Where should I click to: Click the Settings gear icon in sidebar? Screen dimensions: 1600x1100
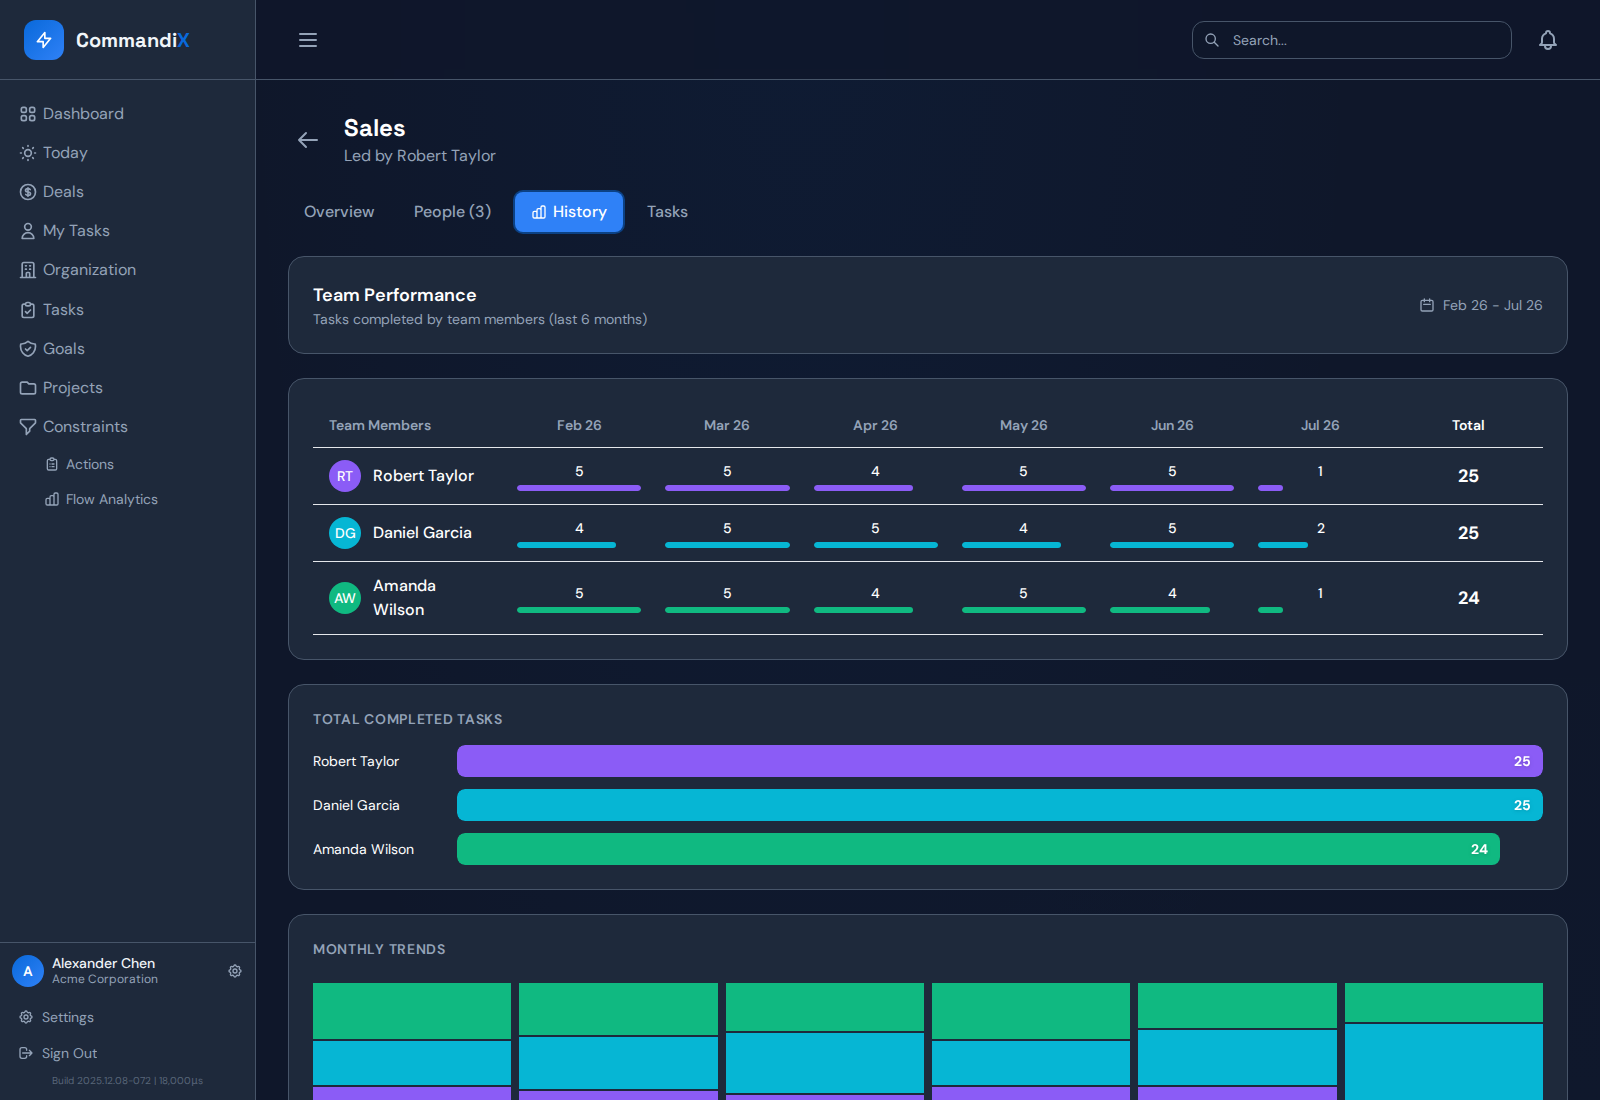(x=26, y=1017)
